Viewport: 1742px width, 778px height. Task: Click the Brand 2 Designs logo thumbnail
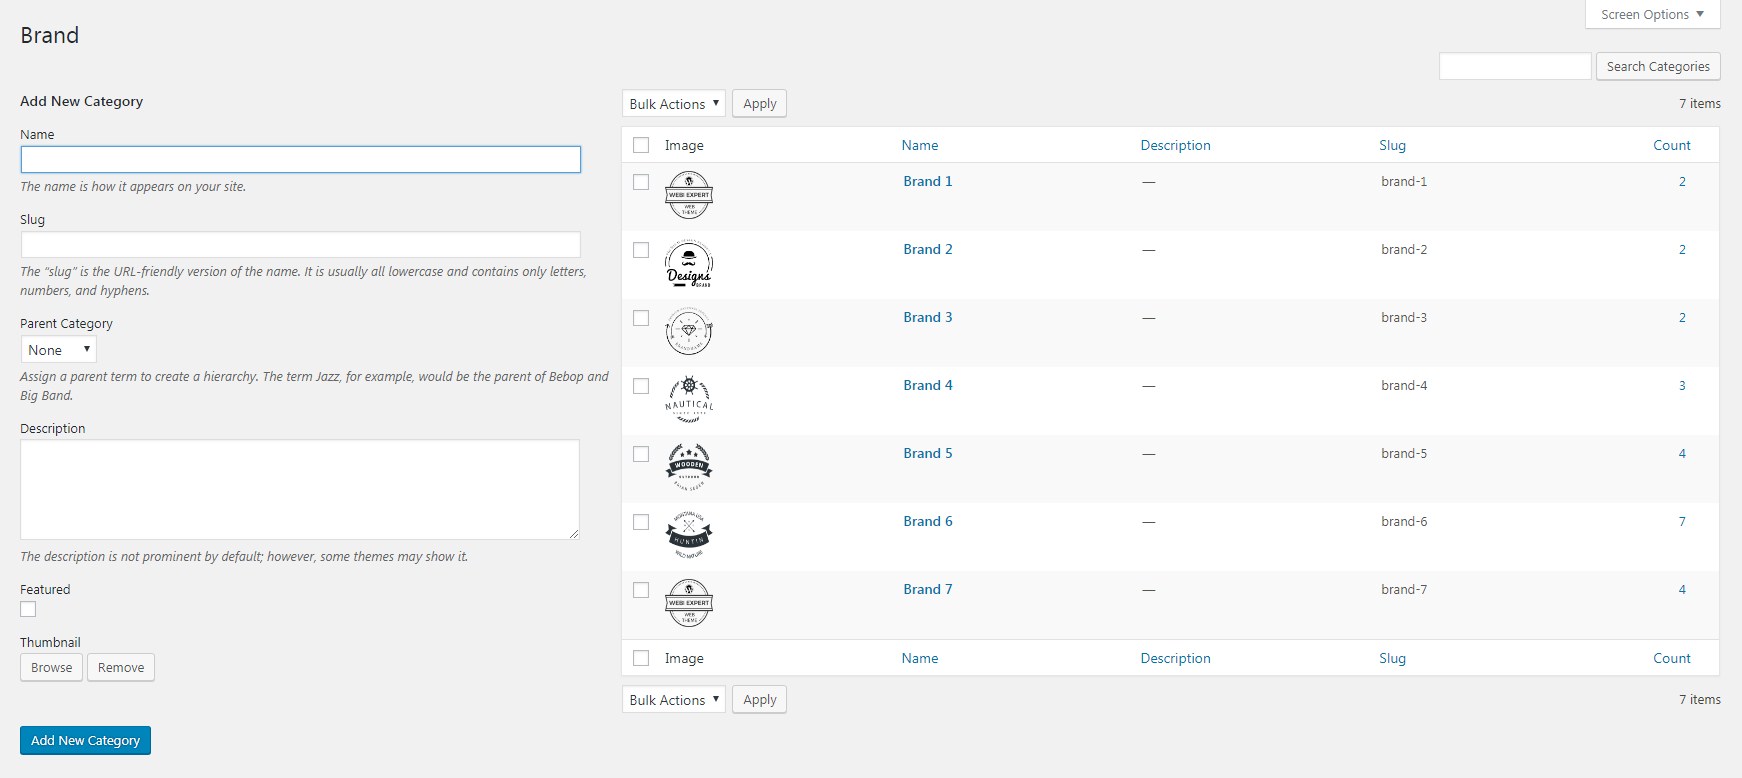[689, 264]
